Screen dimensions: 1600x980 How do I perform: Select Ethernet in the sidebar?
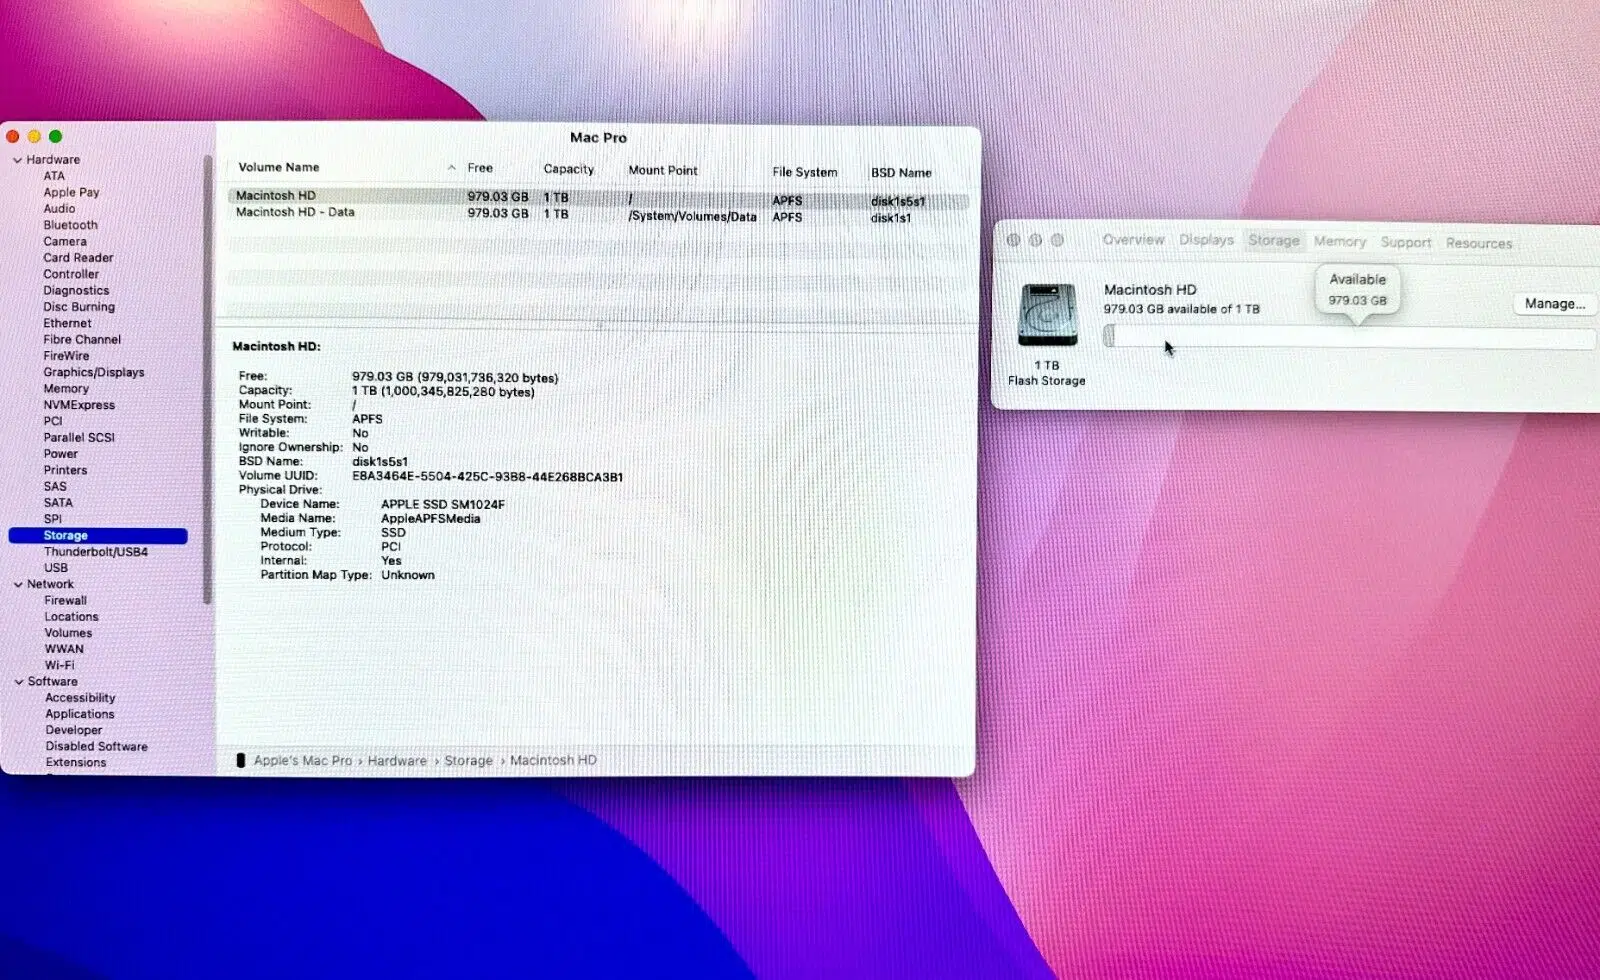coord(67,323)
